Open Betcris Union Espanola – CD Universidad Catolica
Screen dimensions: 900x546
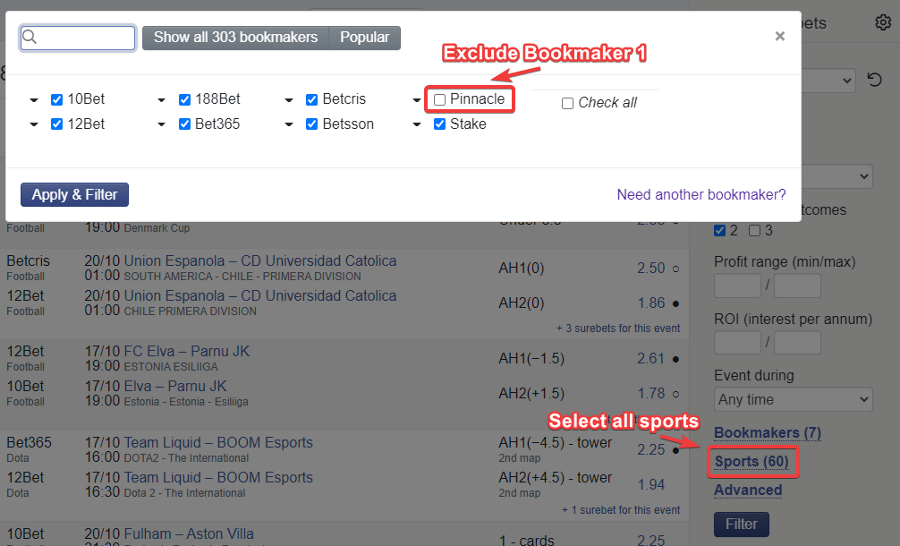(260, 261)
